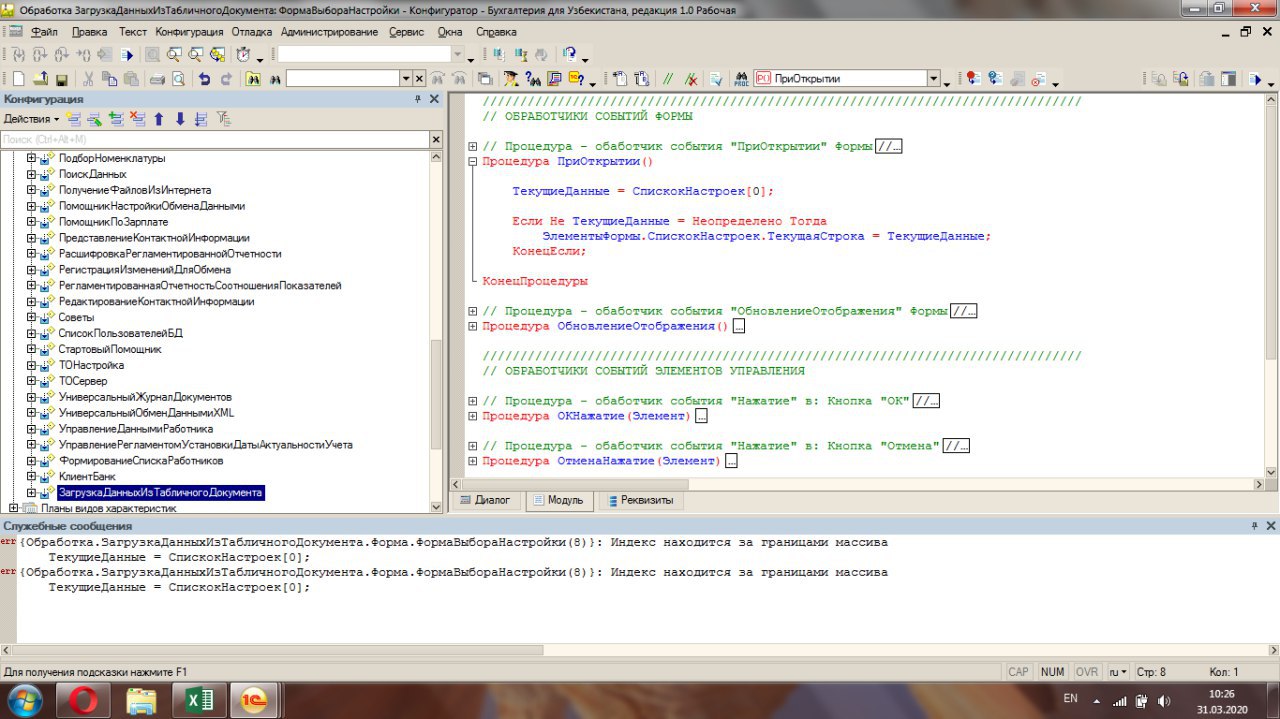Switch to the Диалог tab
This screenshot has height=719, width=1280.
(485, 500)
